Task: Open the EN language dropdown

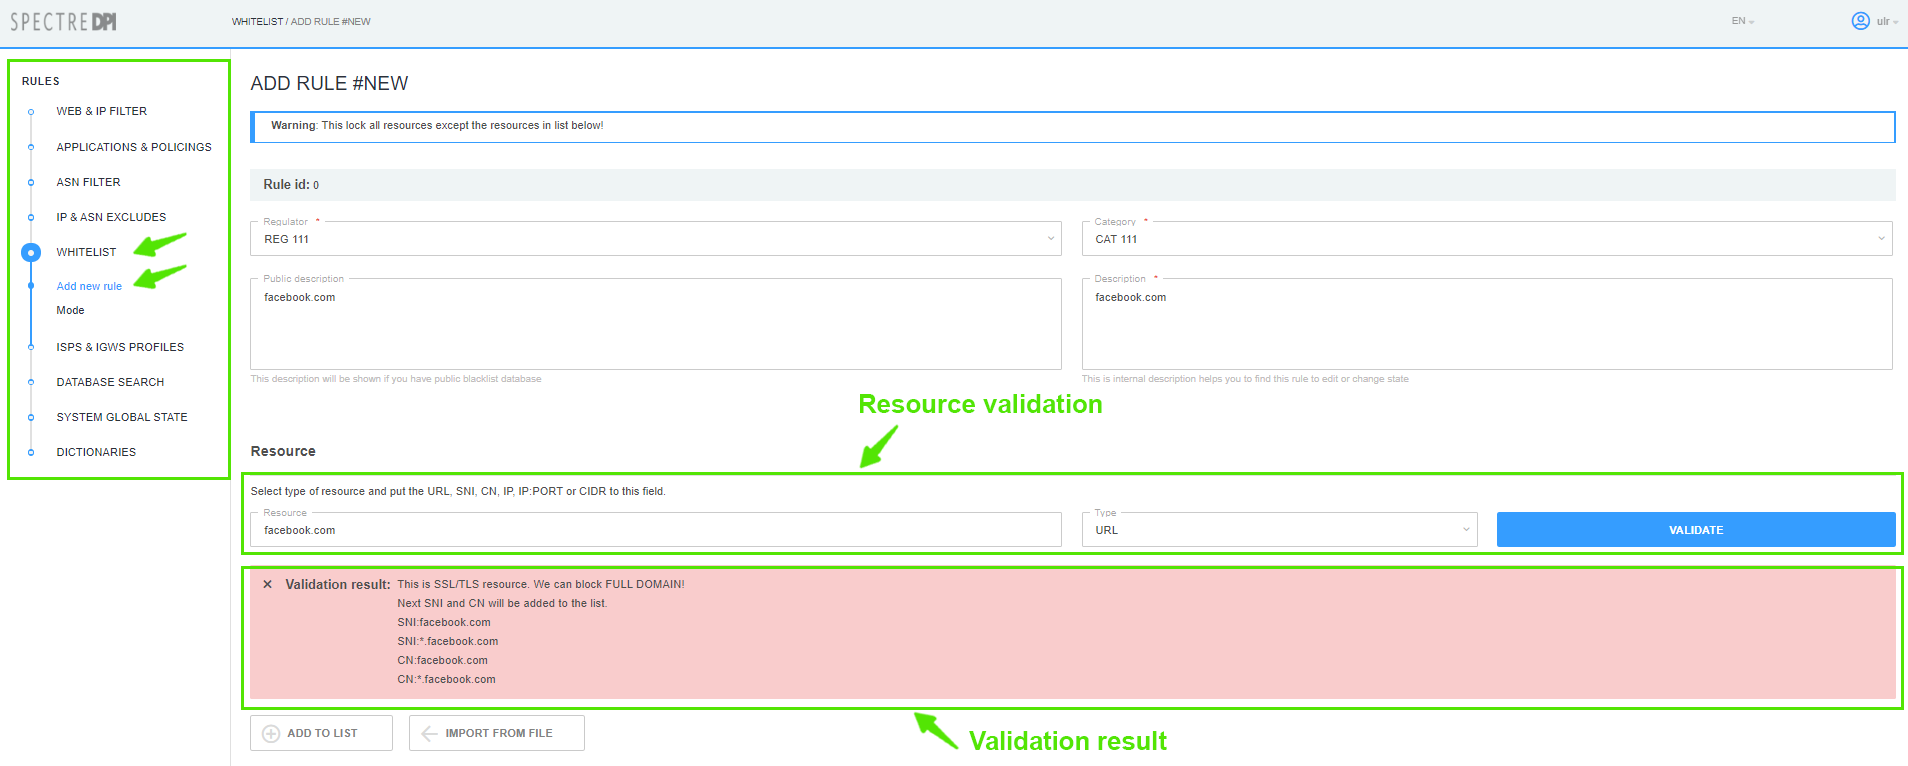Action: click(1742, 21)
